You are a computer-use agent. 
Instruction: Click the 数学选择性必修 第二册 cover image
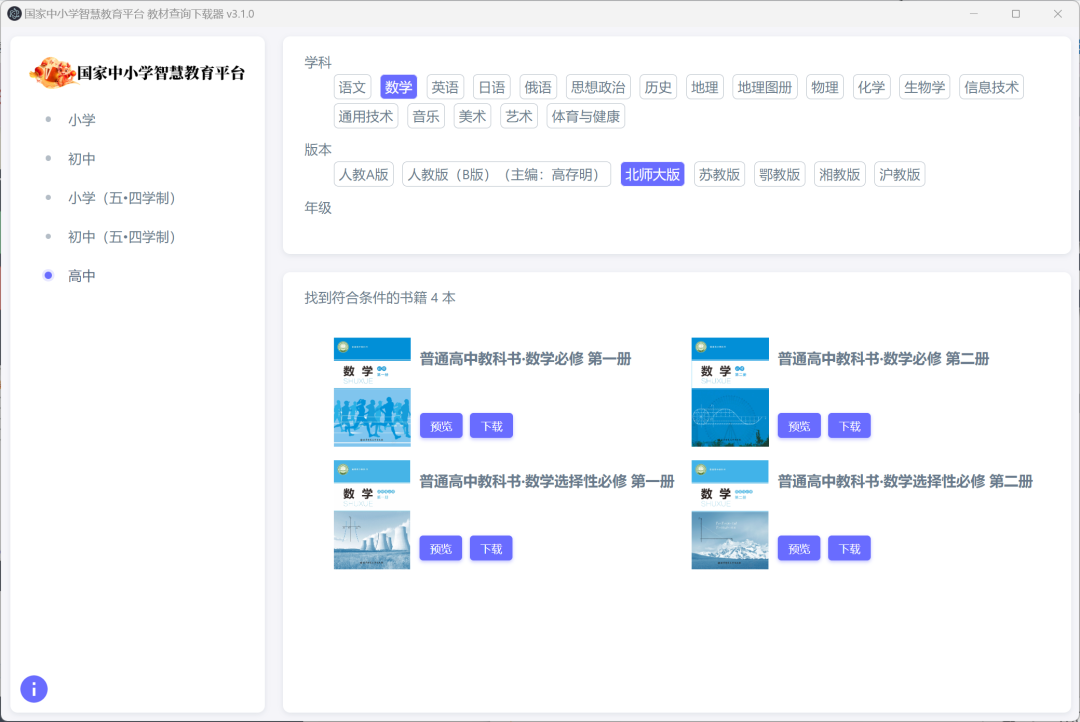[730, 514]
